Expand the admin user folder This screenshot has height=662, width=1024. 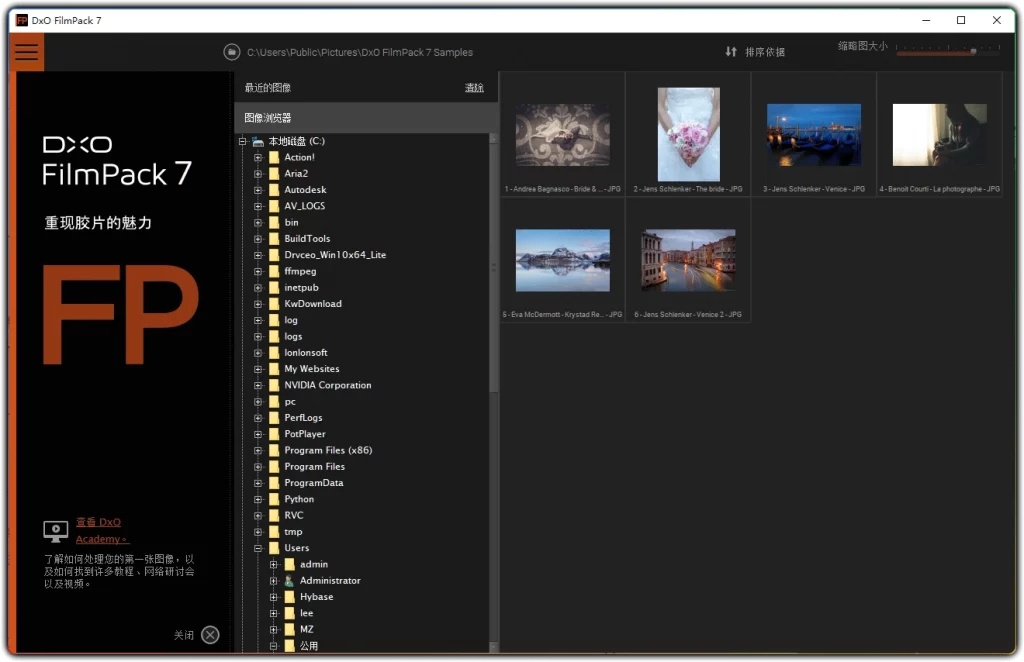coord(274,565)
